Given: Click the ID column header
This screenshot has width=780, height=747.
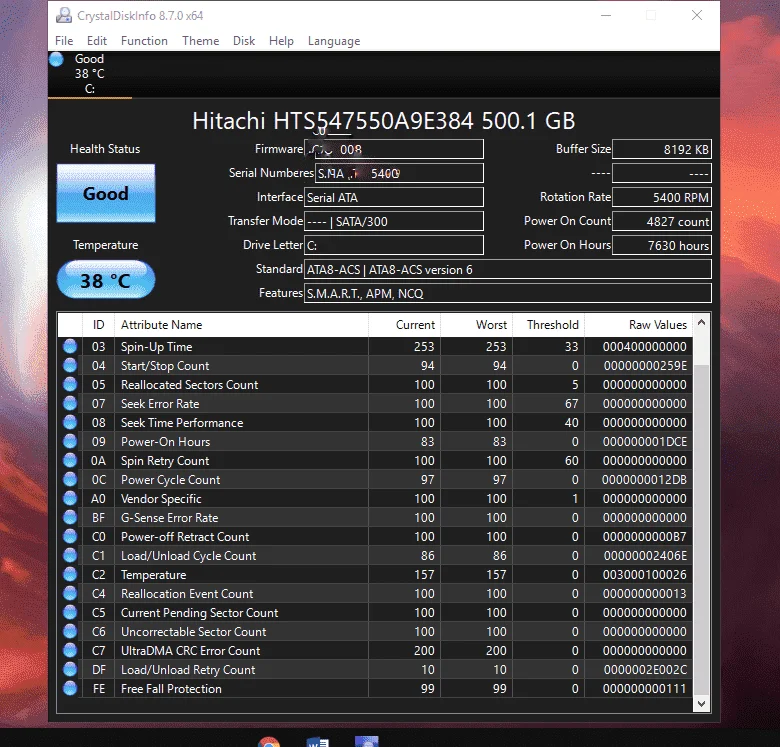Looking at the screenshot, I should [98, 325].
